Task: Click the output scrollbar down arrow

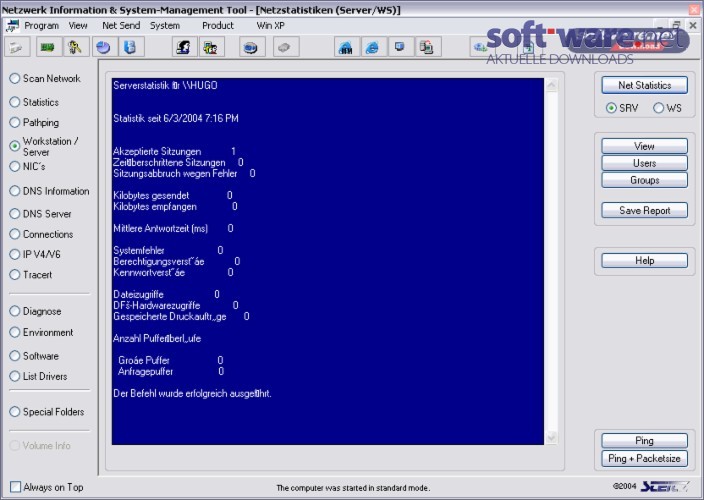Action: click(551, 437)
